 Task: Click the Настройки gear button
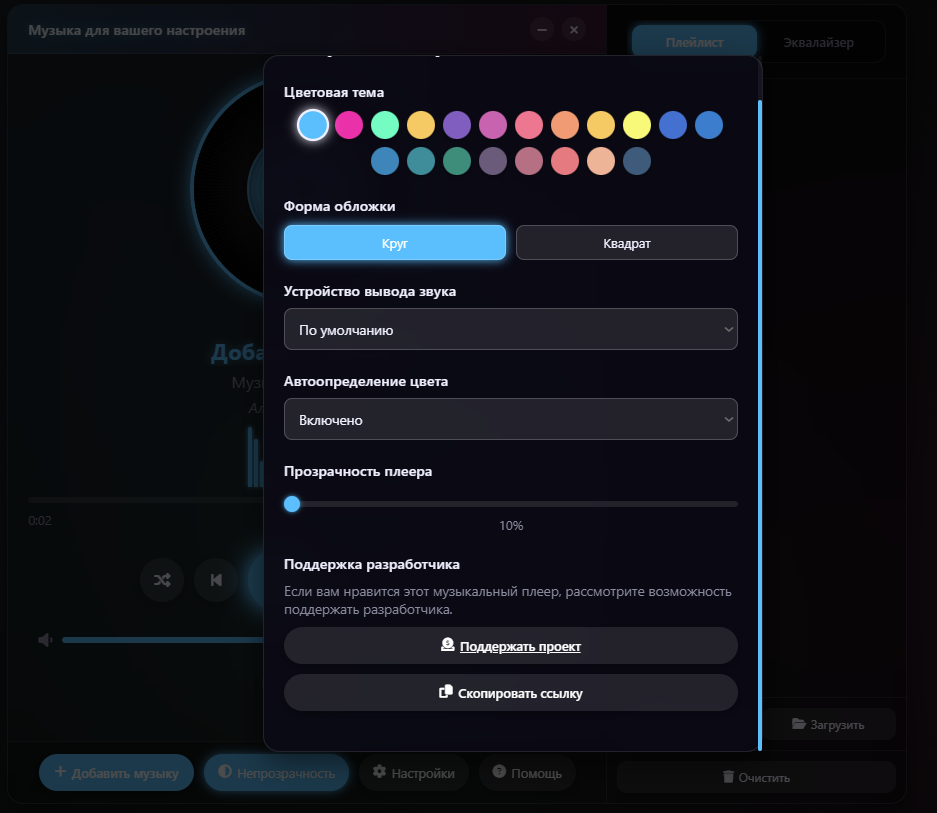coord(413,773)
